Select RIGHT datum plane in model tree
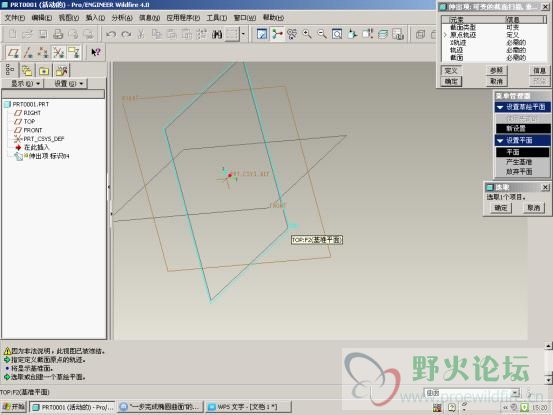 [x=32, y=113]
